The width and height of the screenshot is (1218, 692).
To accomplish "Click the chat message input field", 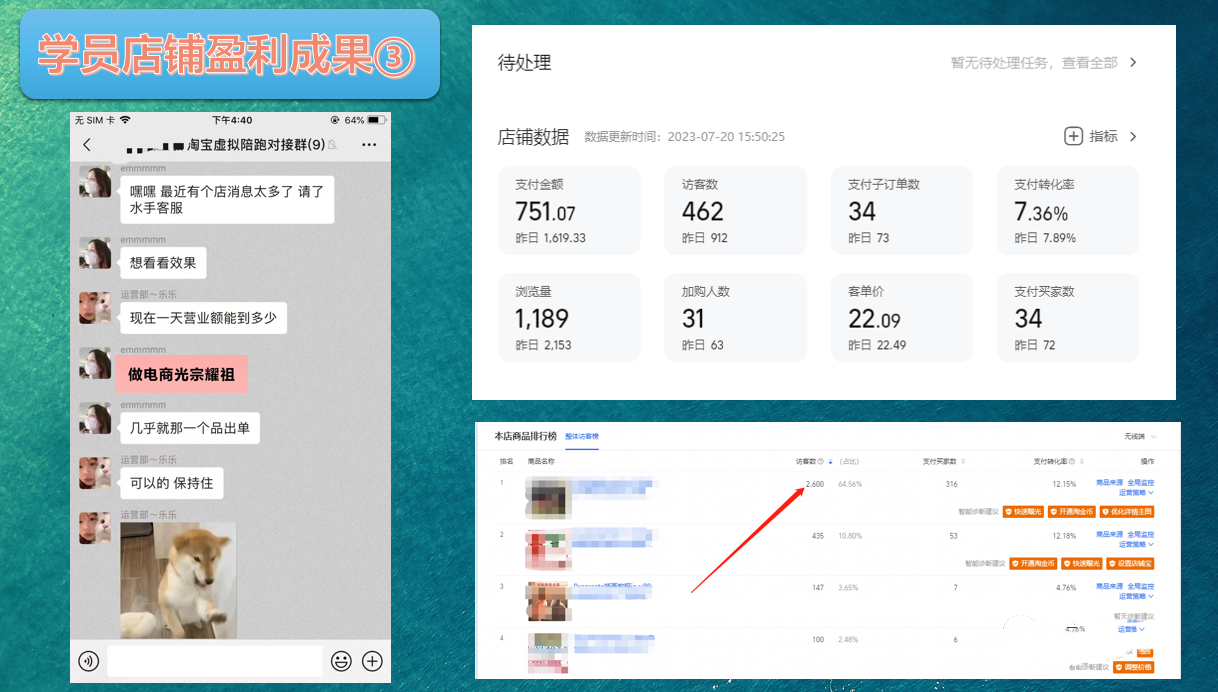I will click(215, 661).
